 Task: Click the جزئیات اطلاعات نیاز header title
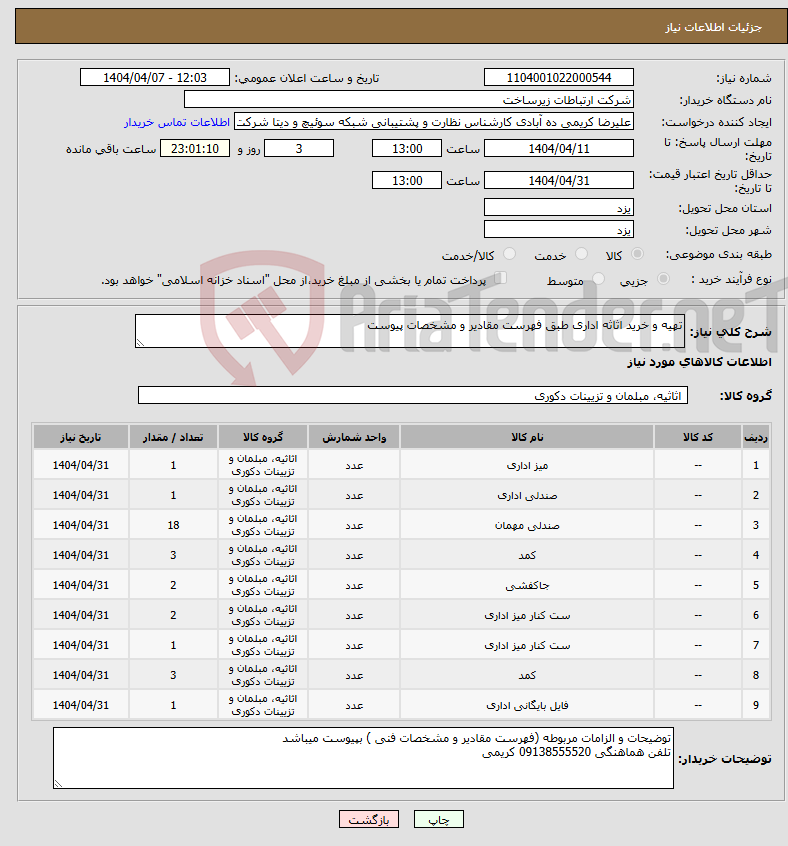coord(713,27)
